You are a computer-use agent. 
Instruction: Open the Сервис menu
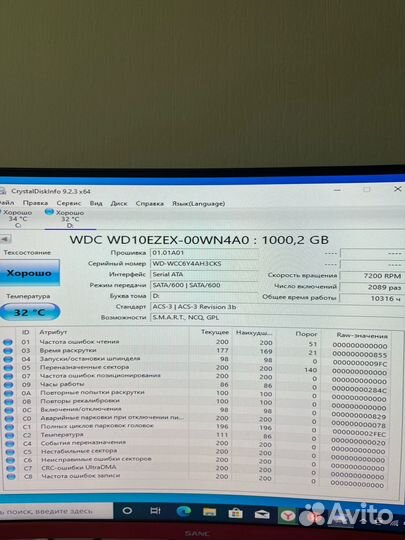coord(69,203)
